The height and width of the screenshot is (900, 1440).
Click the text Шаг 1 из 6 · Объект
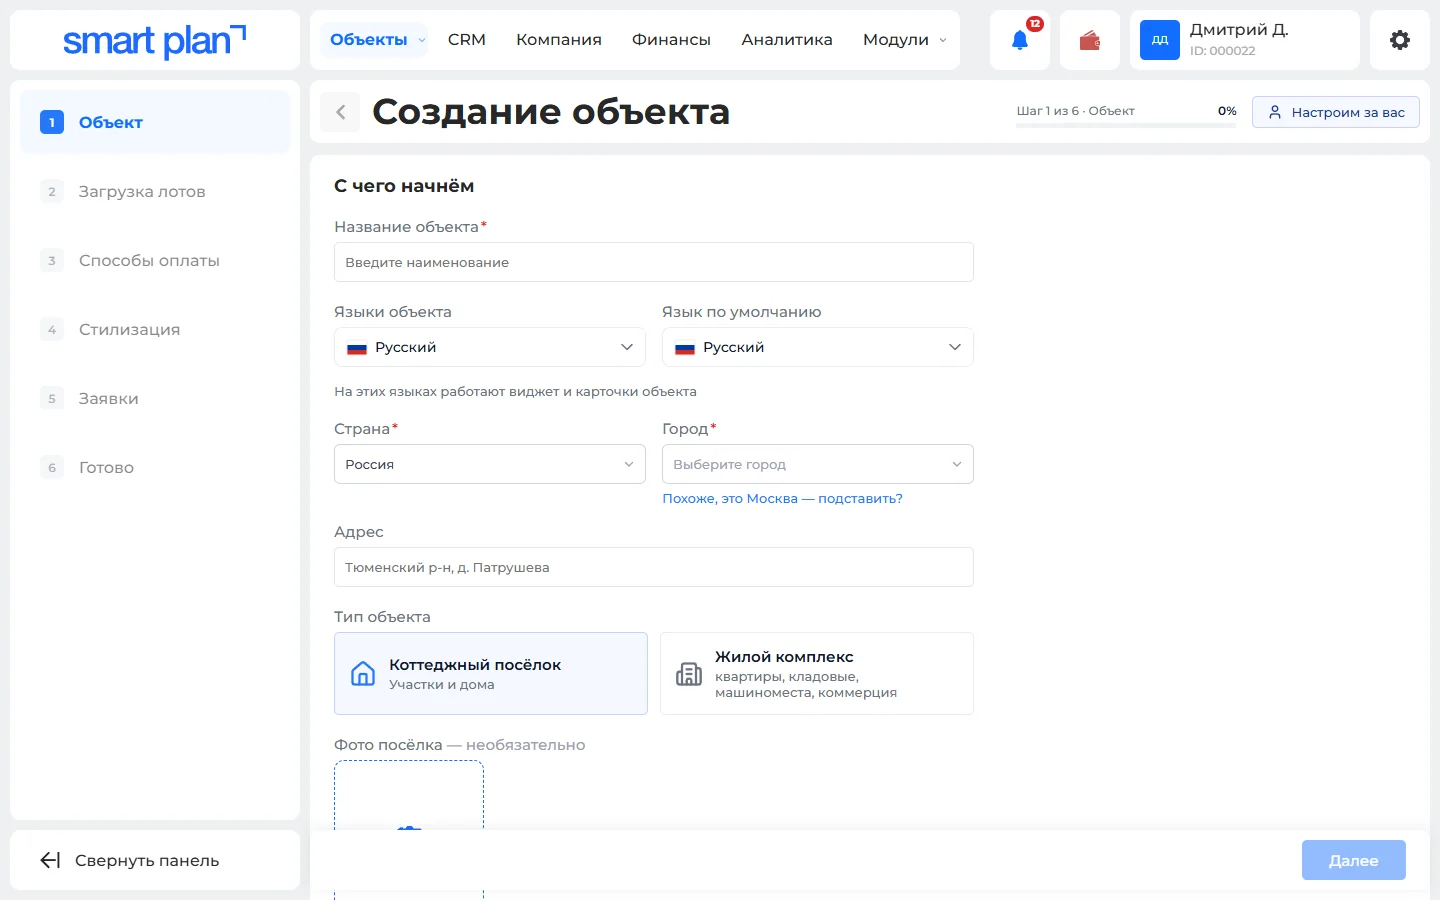(1075, 111)
